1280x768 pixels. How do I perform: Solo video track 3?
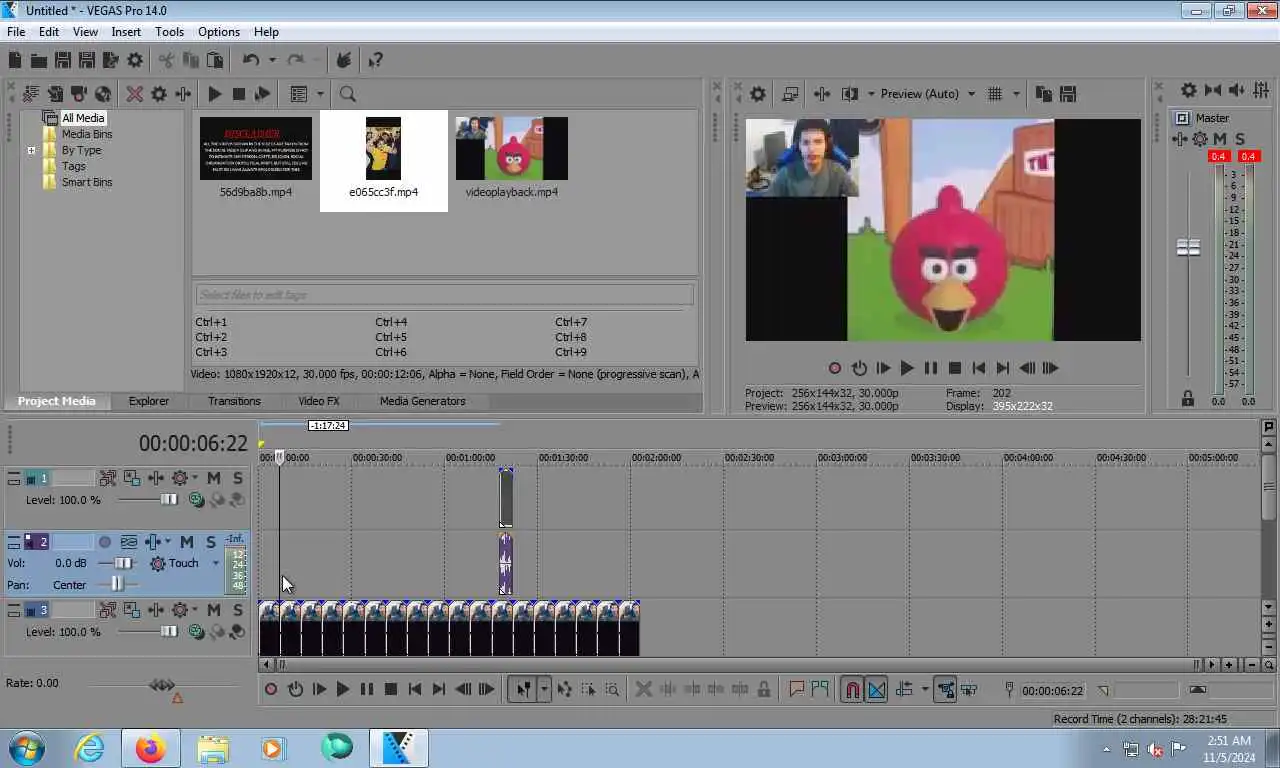click(x=238, y=610)
